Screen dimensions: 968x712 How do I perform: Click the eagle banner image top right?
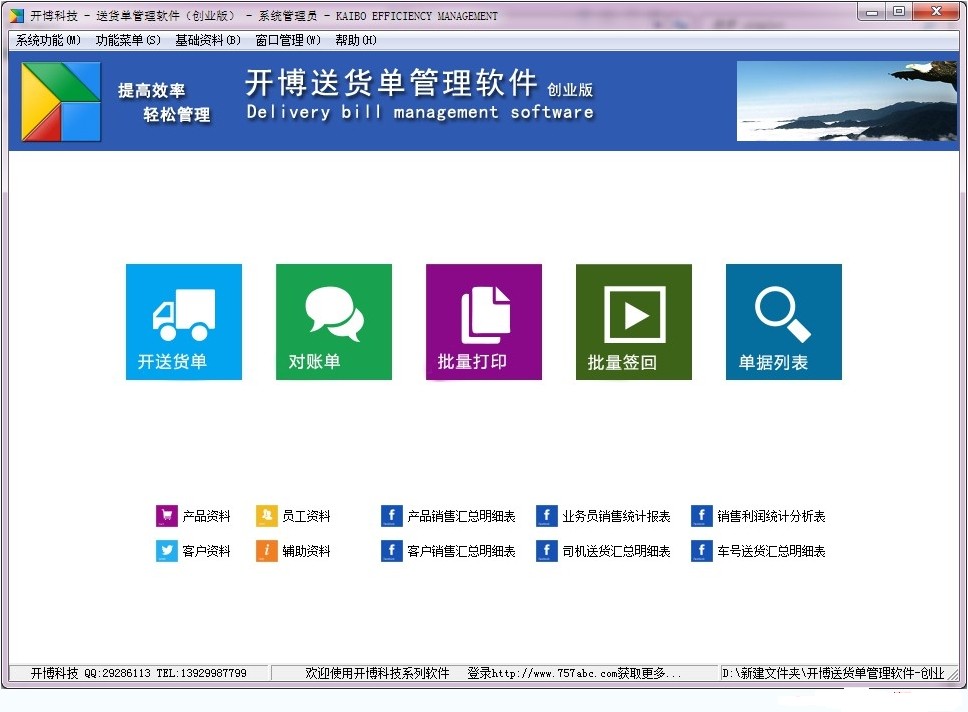(x=846, y=100)
